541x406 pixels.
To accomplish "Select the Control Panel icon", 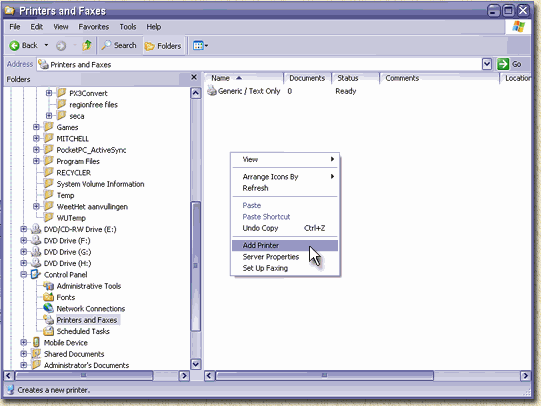I will (x=36, y=274).
